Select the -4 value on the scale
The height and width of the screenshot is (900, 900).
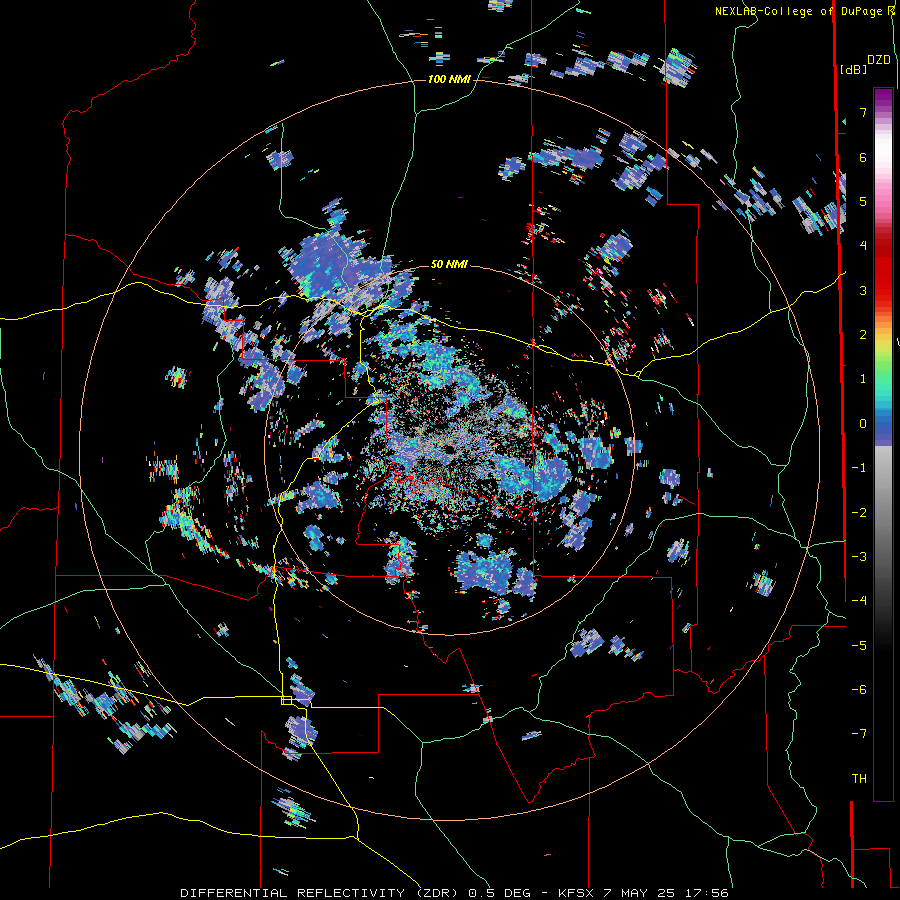pyautogui.click(x=859, y=600)
